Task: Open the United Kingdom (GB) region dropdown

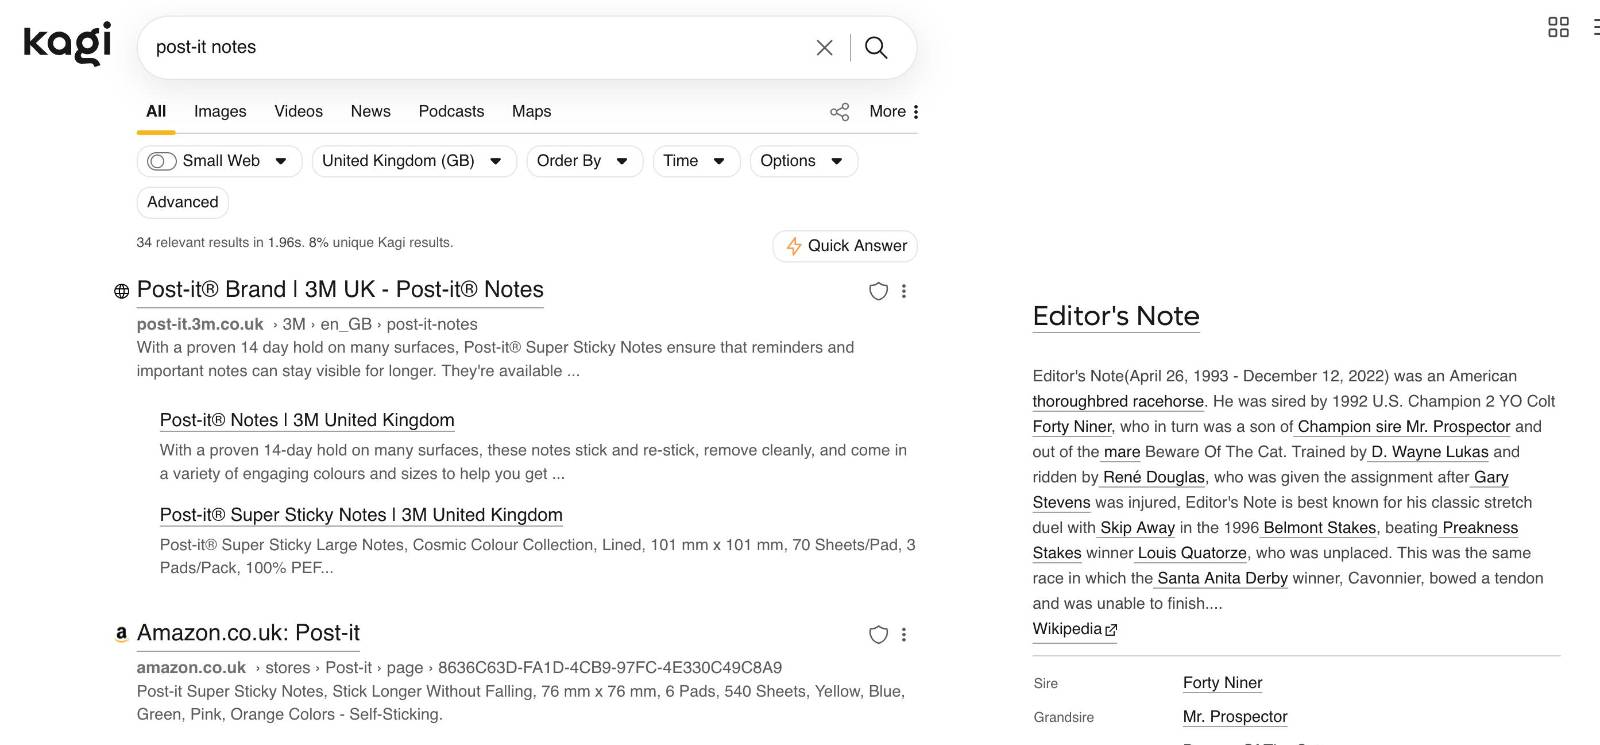Action: click(x=414, y=161)
